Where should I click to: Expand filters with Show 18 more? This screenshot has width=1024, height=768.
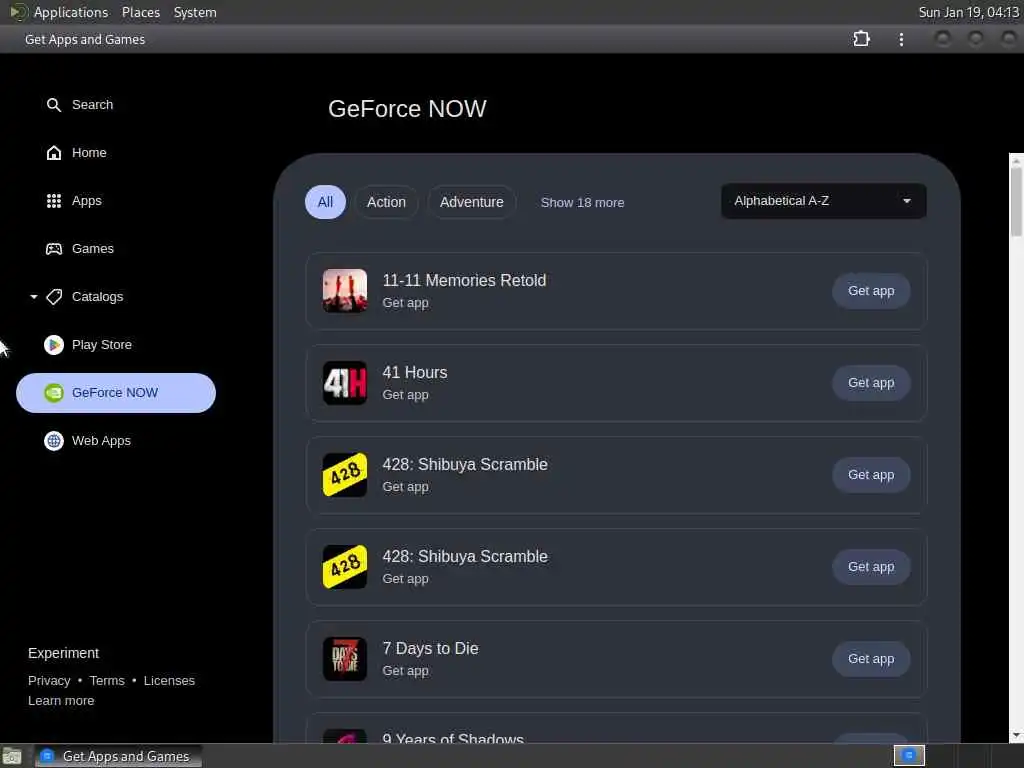pyautogui.click(x=582, y=202)
